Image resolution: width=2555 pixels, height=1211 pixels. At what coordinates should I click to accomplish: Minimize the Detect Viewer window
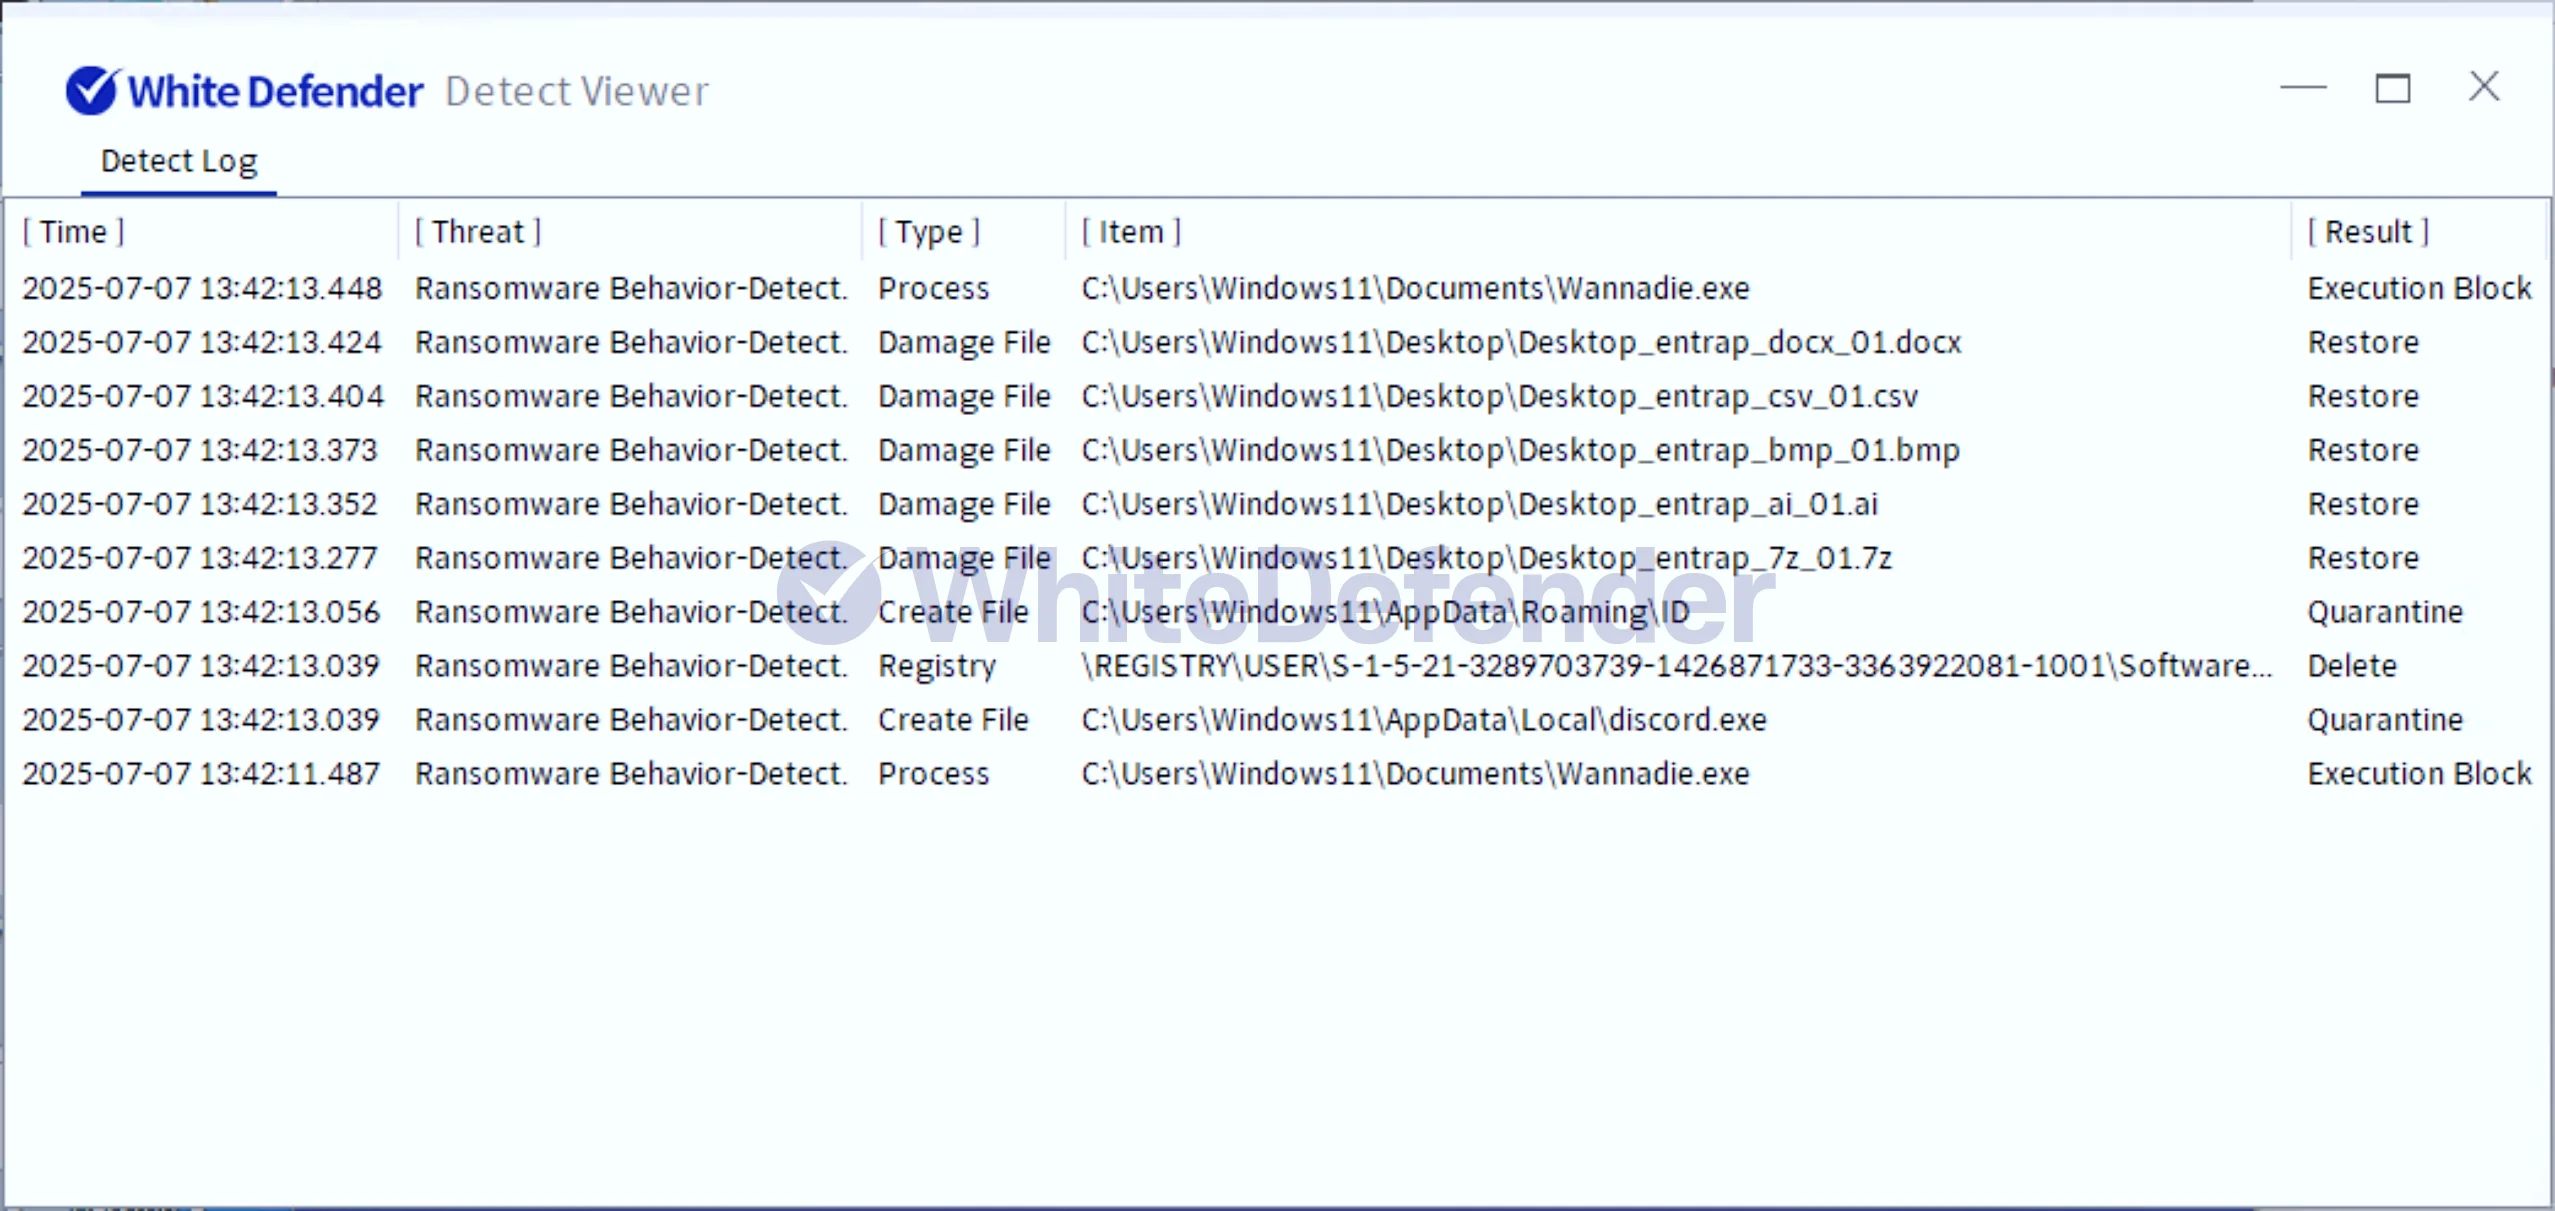point(2303,88)
